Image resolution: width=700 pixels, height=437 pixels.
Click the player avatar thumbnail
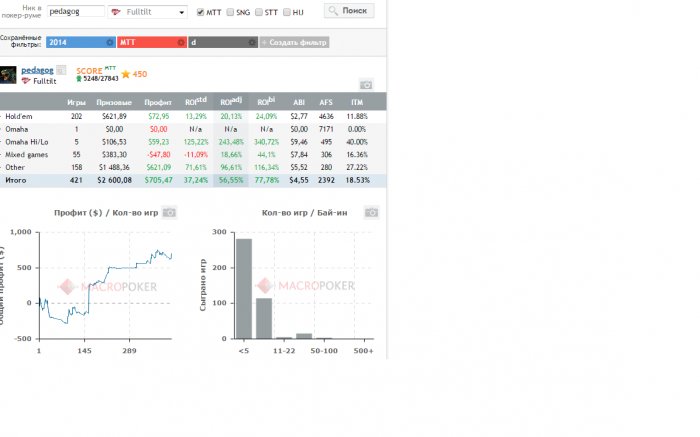point(8,75)
